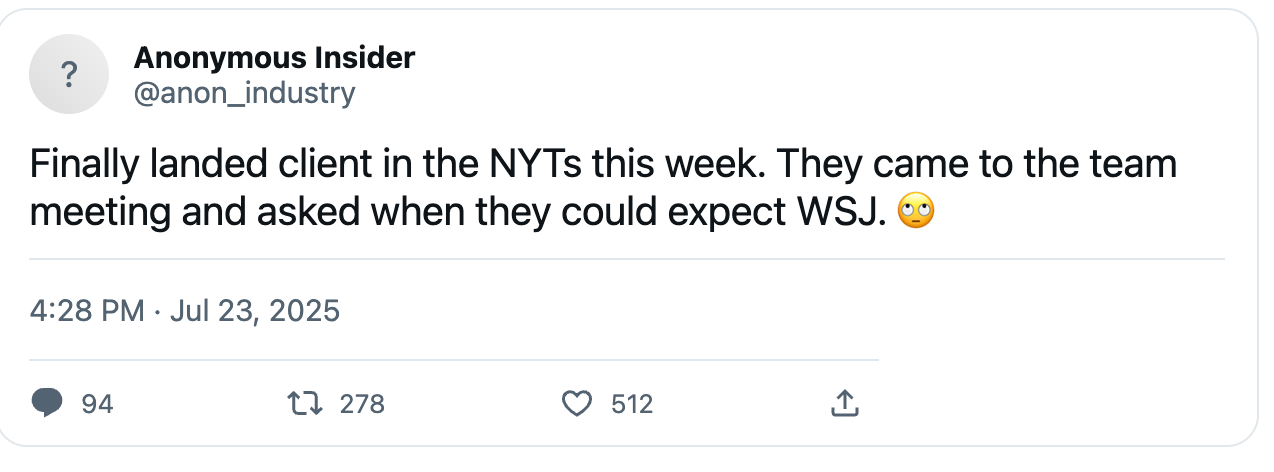Image resolution: width=1274 pixels, height=472 pixels.
Task: Click the tweet's first line starting Finally landed
Action: click(604, 165)
